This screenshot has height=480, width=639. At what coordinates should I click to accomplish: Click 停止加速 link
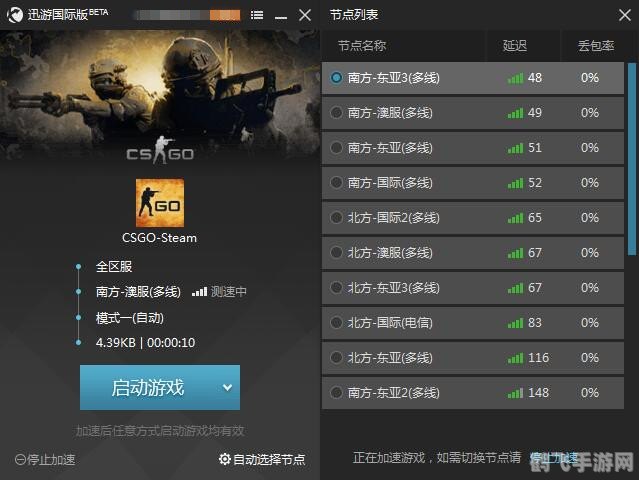(x=51, y=460)
